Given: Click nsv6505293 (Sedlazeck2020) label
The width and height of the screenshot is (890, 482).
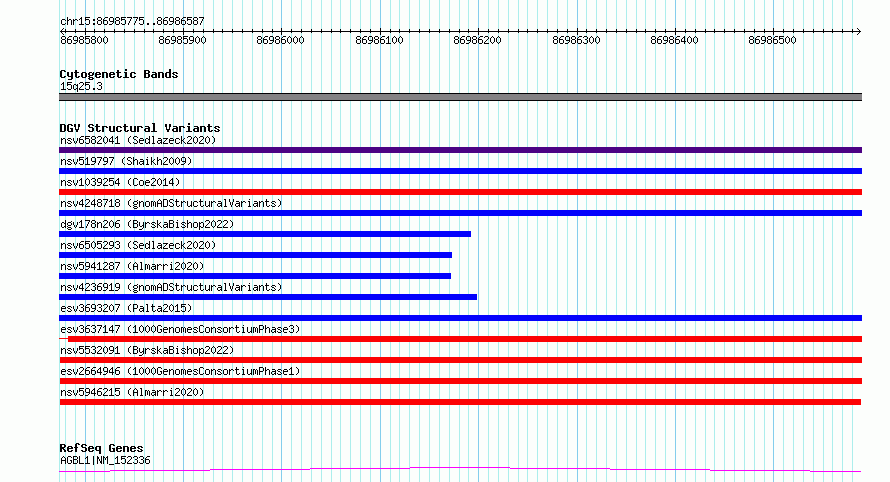Looking at the screenshot, I should point(138,245).
